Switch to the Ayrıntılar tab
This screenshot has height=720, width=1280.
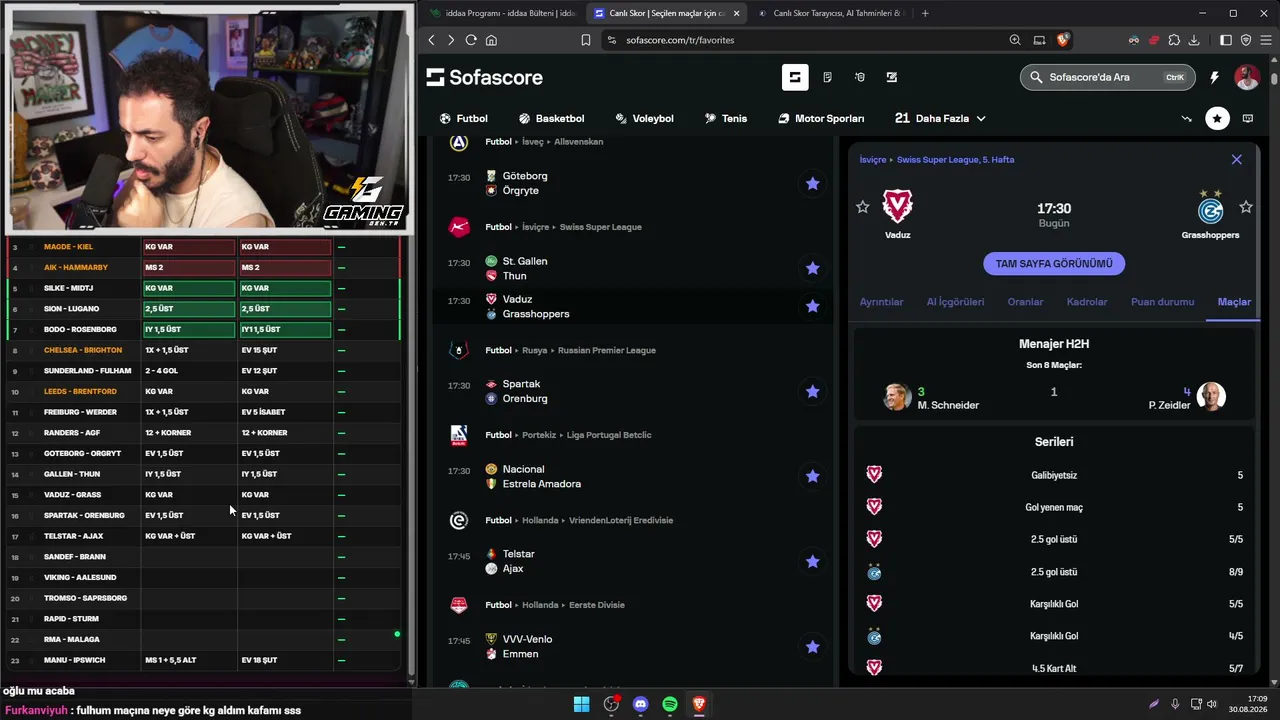[x=881, y=302]
